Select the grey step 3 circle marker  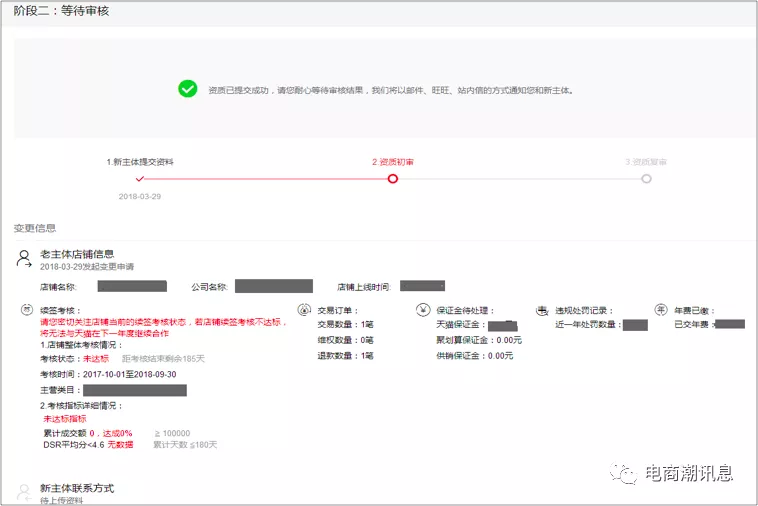click(646, 179)
